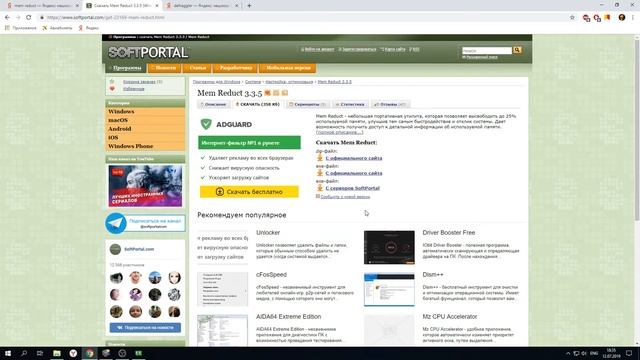Viewport: 640px width, 360px height.
Task: Click 'Подписаться на канал' Telegram banner
Action: coord(155,223)
